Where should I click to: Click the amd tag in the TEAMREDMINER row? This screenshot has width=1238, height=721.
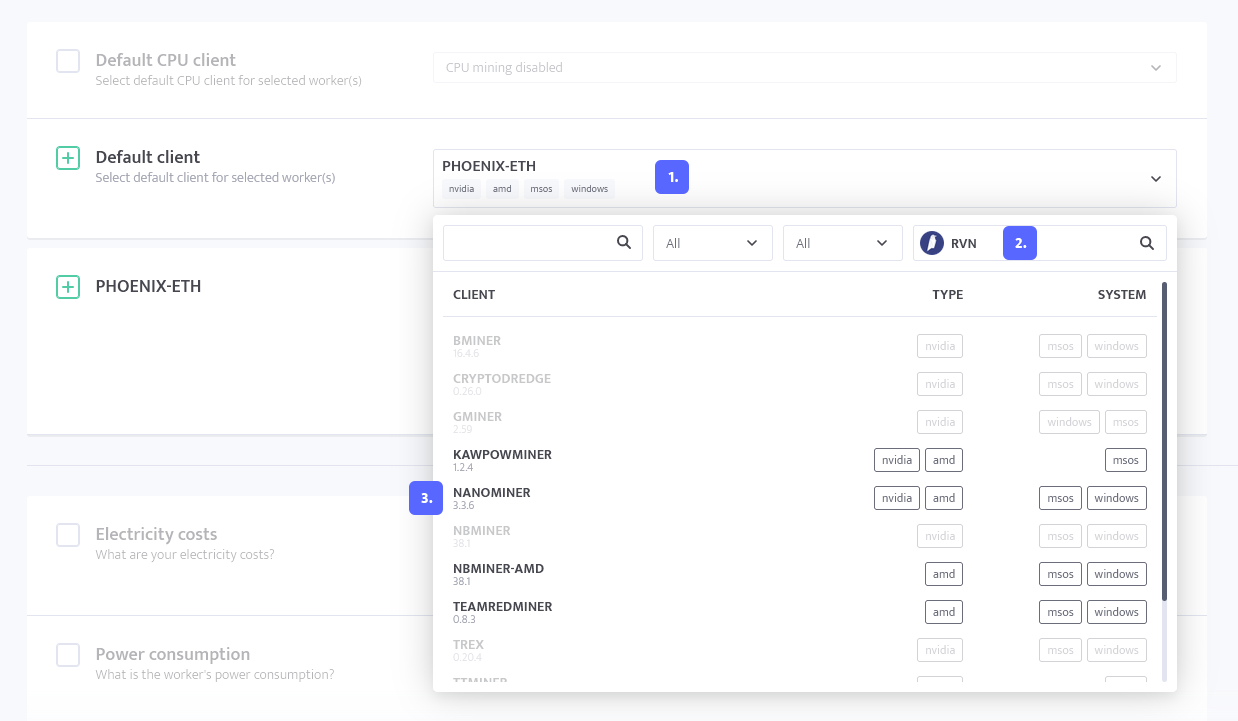click(944, 612)
